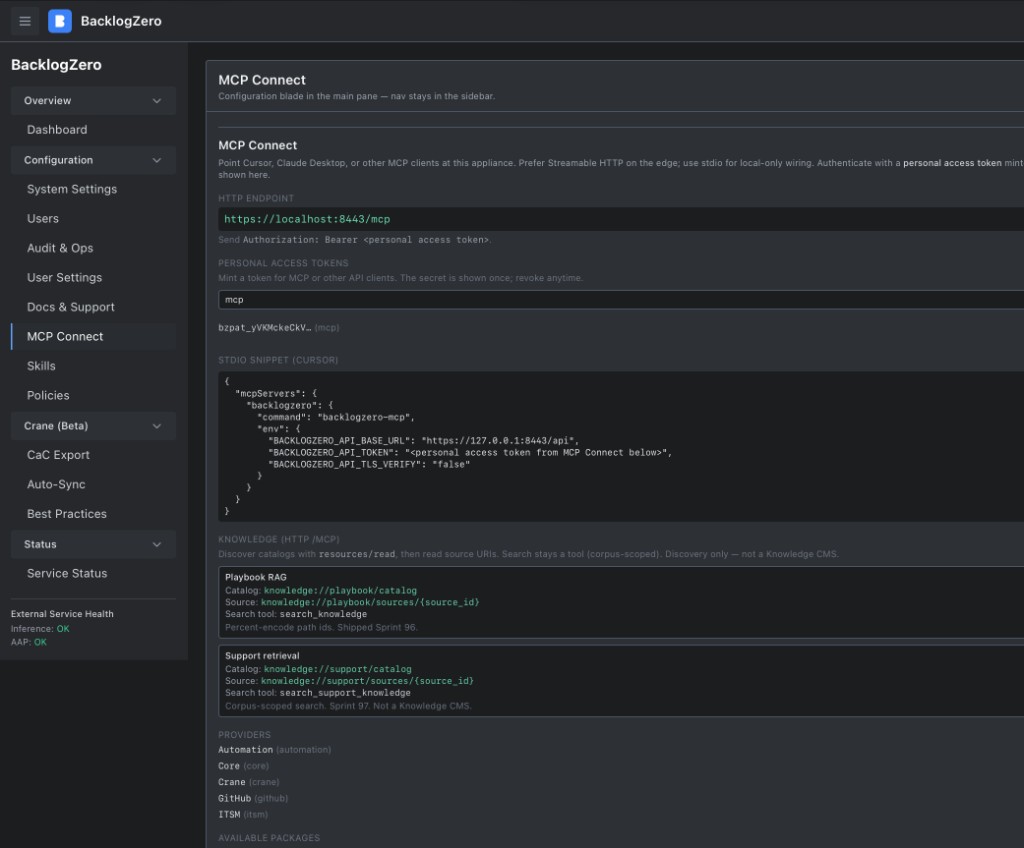
Task: Open Service Status page
Action: (x=93, y=573)
